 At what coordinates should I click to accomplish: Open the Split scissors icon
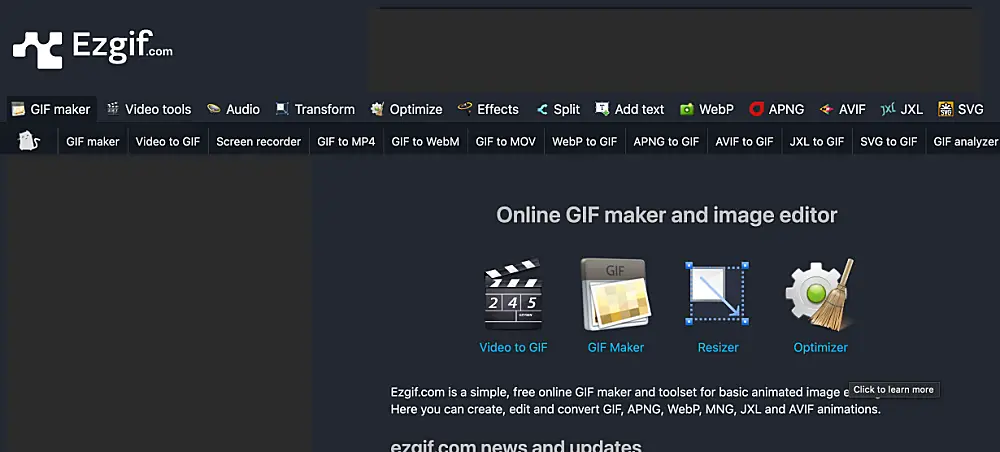tap(542, 110)
